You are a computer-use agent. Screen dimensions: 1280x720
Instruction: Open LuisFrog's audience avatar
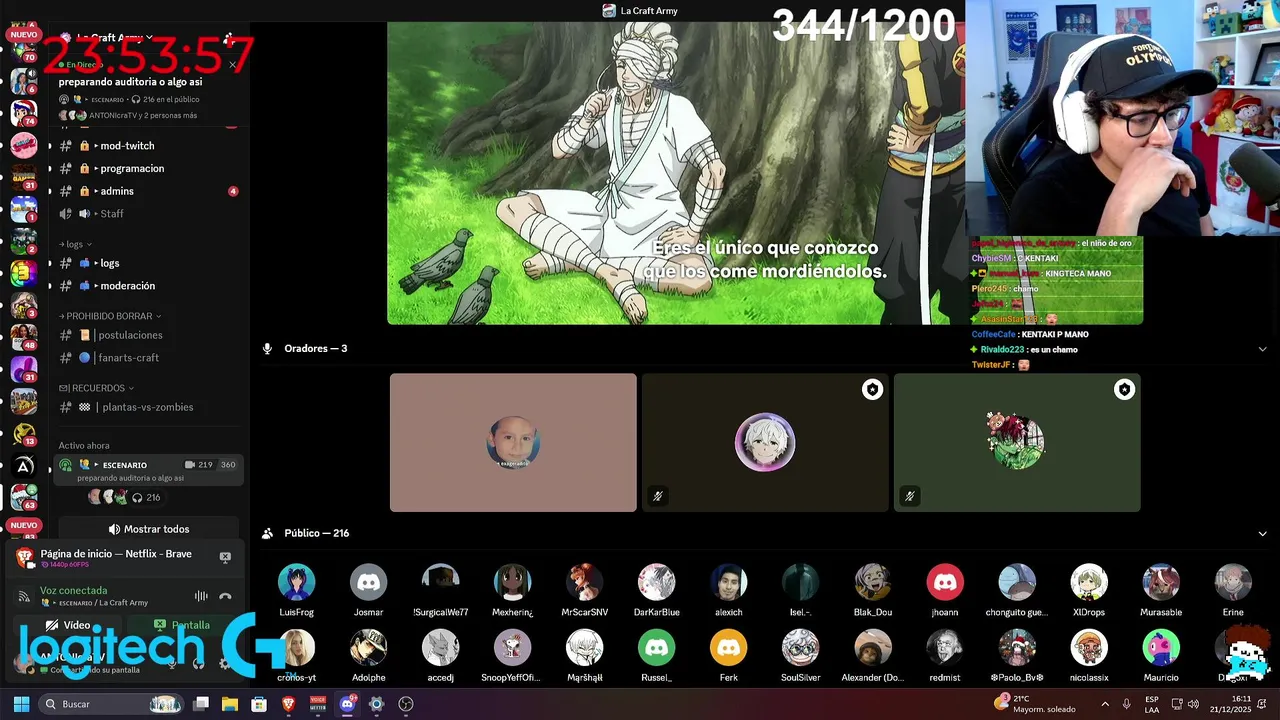[x=296, y=582]
